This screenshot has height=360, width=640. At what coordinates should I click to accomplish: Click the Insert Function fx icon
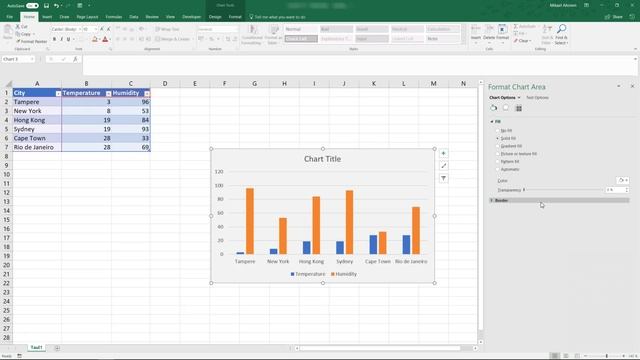click(x=75, y=59)
